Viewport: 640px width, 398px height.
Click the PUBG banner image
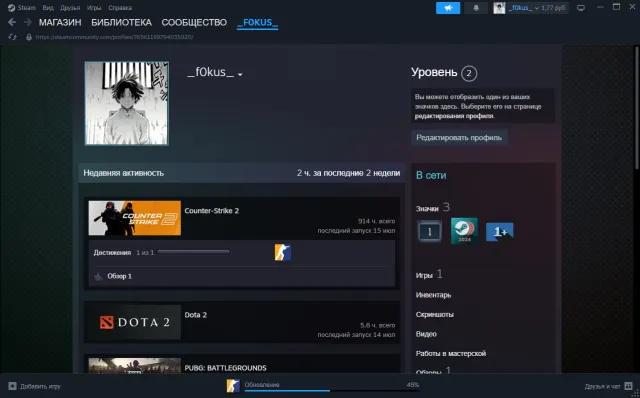click(135, 366)
